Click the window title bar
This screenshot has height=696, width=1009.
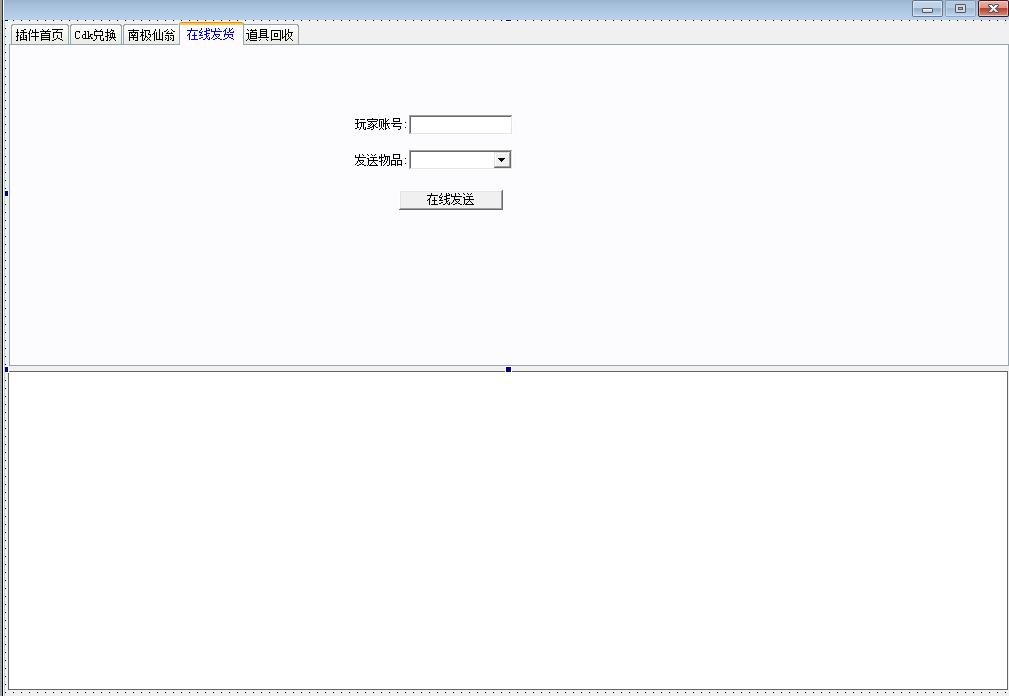click(x=450, y=8)
